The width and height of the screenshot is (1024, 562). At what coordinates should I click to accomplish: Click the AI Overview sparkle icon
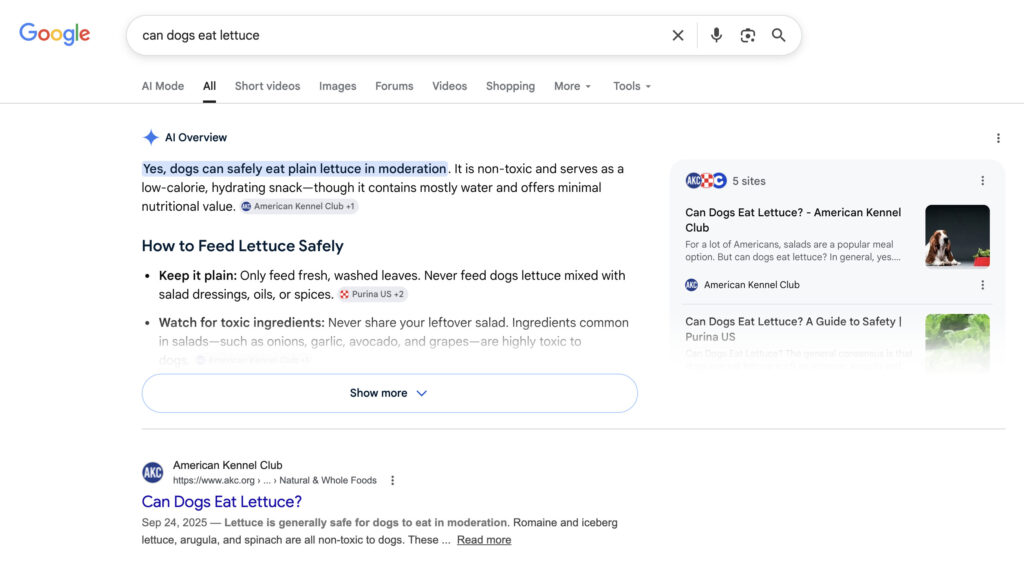tap(151, 138)
